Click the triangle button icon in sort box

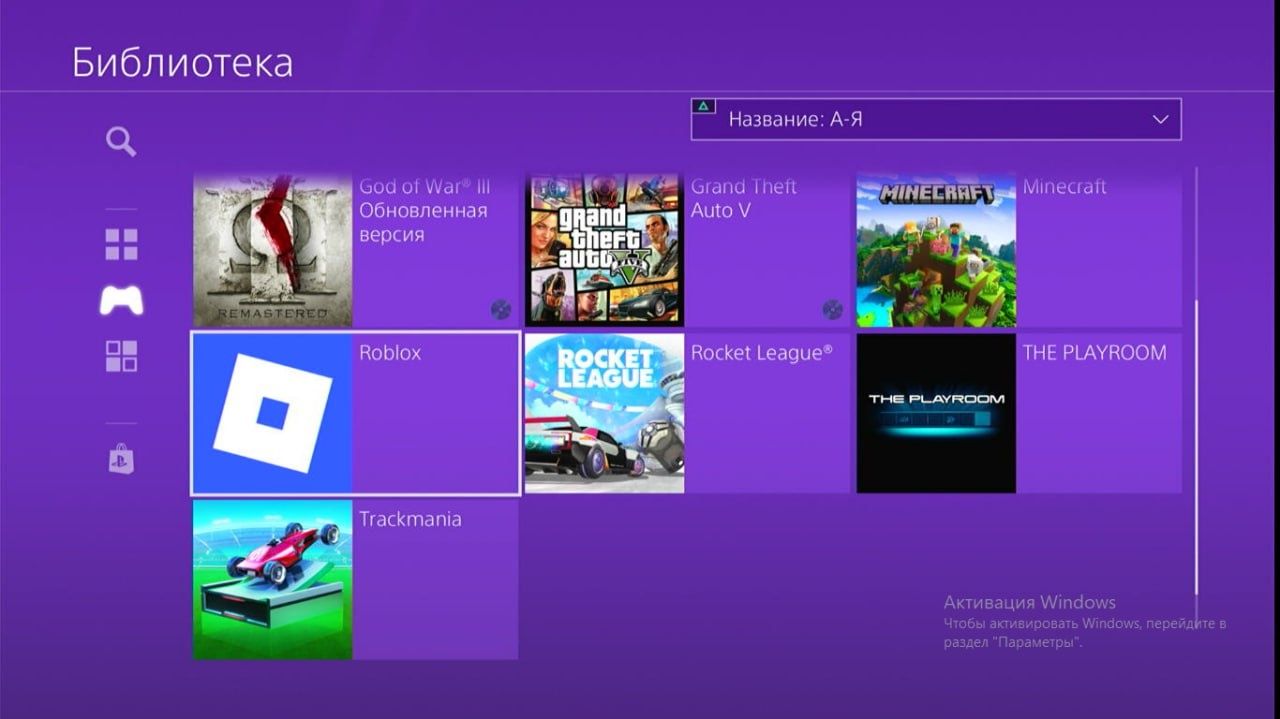coord(705,105)
